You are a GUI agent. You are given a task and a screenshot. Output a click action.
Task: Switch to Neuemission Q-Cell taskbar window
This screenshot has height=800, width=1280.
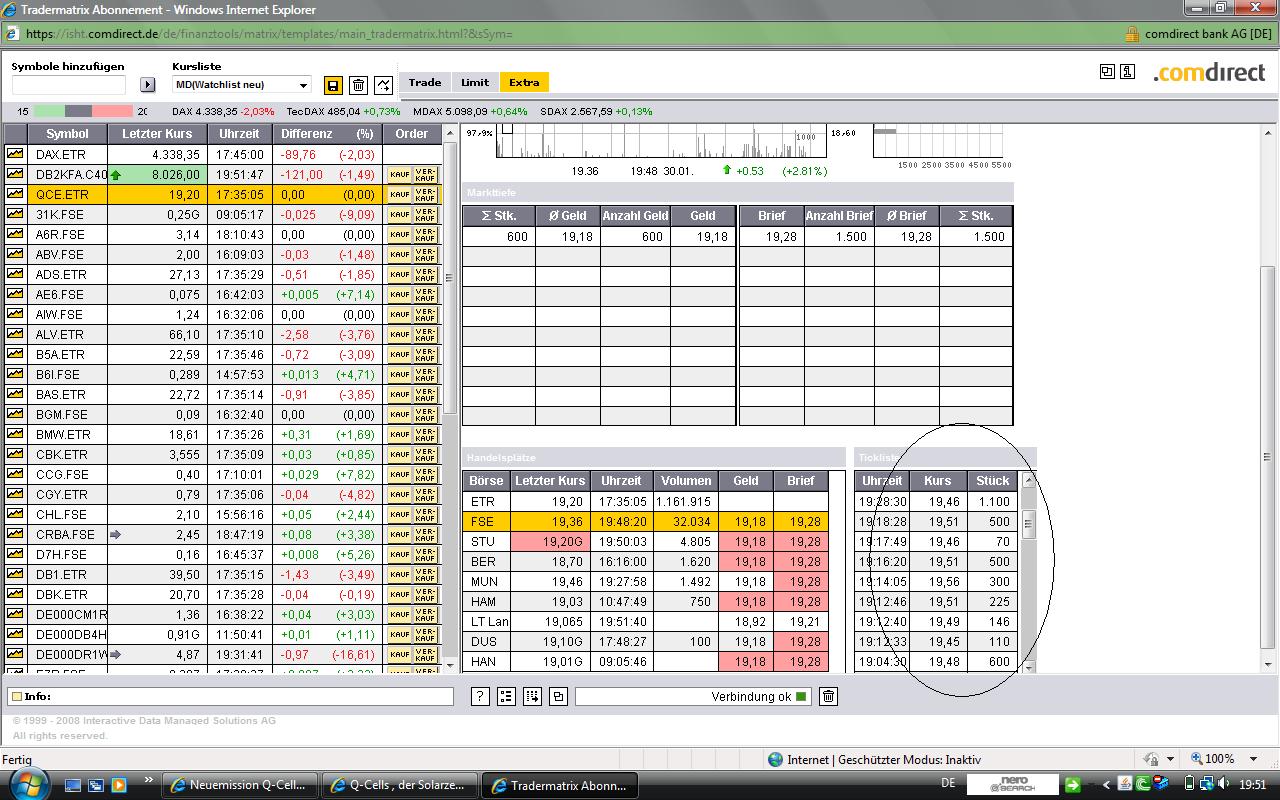click(240, 785)
